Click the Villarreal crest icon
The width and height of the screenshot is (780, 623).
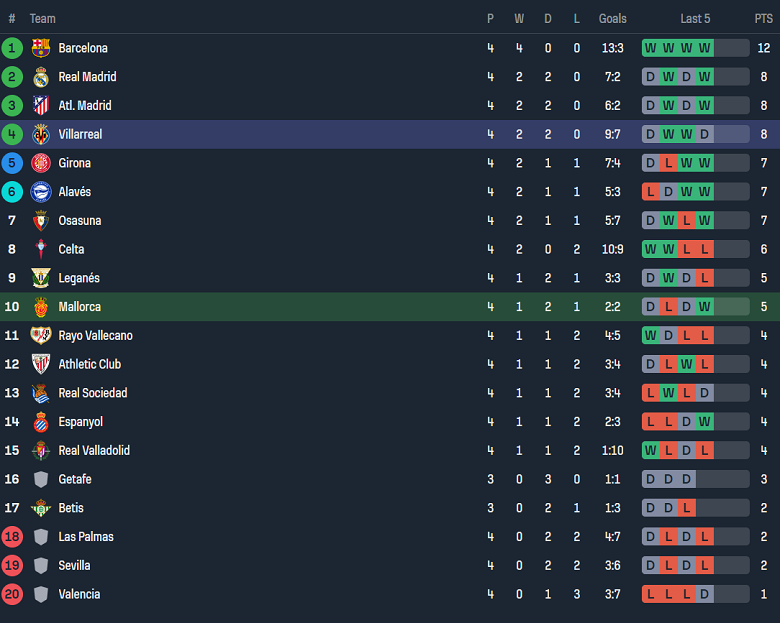(x=41, y=135)
